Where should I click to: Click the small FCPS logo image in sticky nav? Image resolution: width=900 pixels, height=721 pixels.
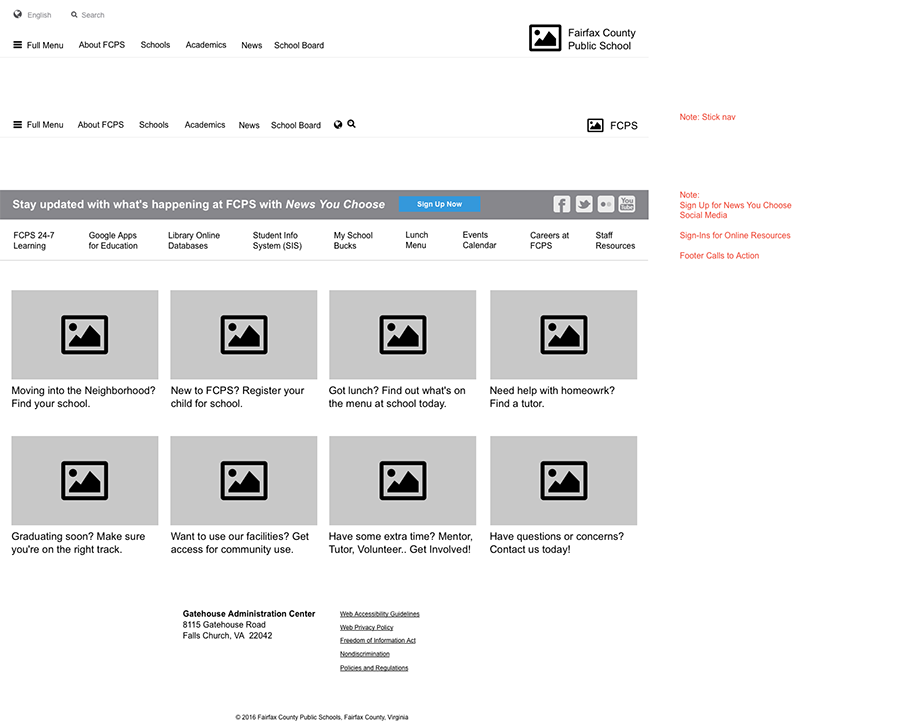(x=595, y=125)
